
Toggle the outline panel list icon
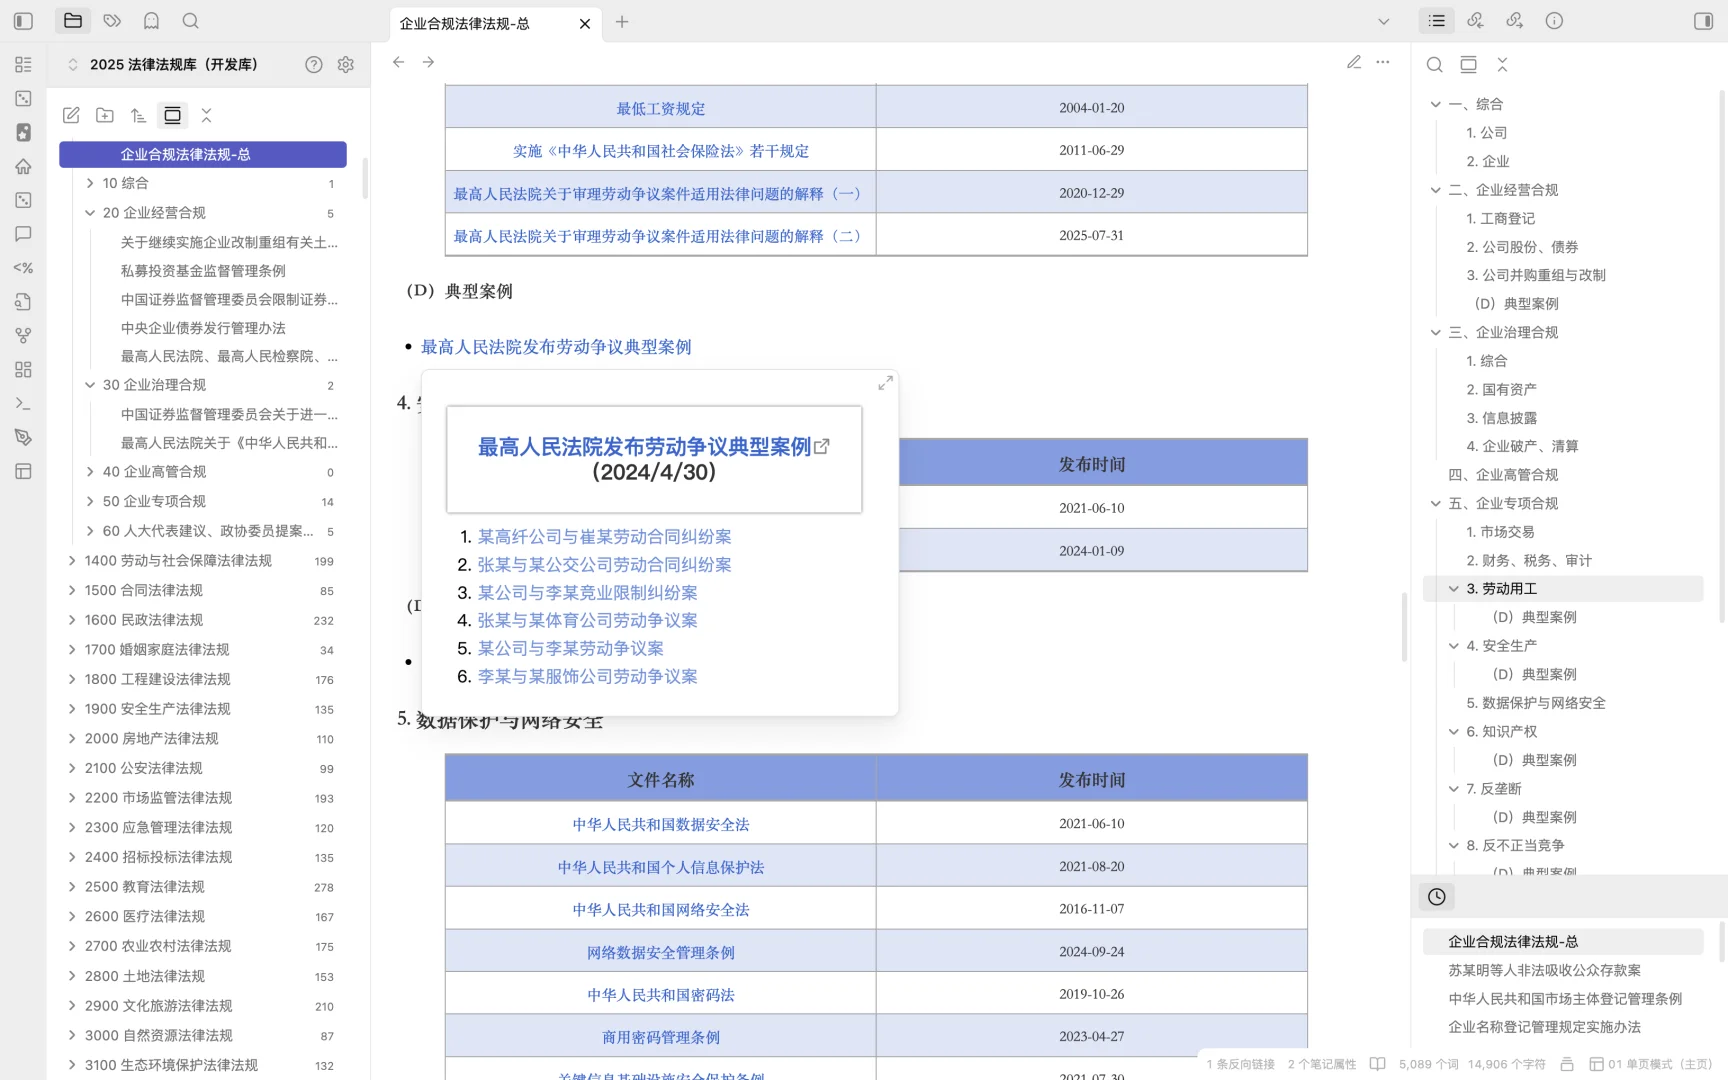[1436, 20]
